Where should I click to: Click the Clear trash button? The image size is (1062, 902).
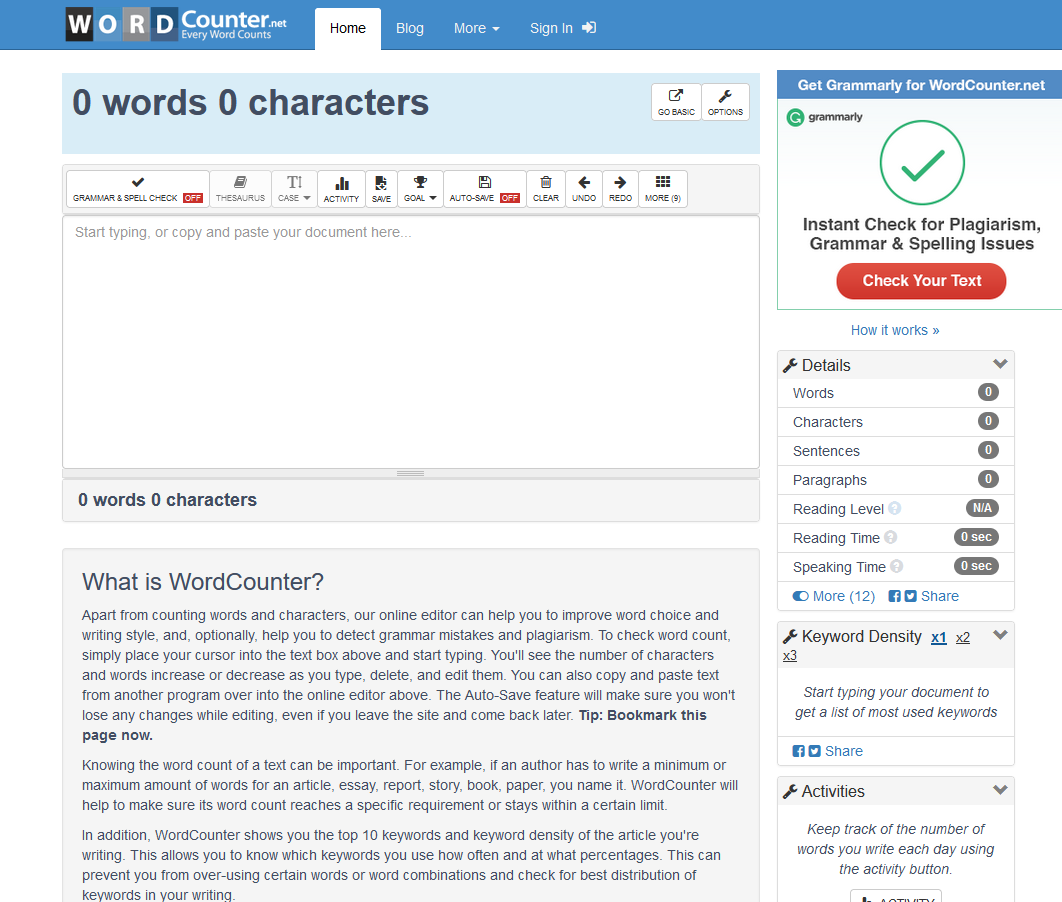[x=546, y=189]
